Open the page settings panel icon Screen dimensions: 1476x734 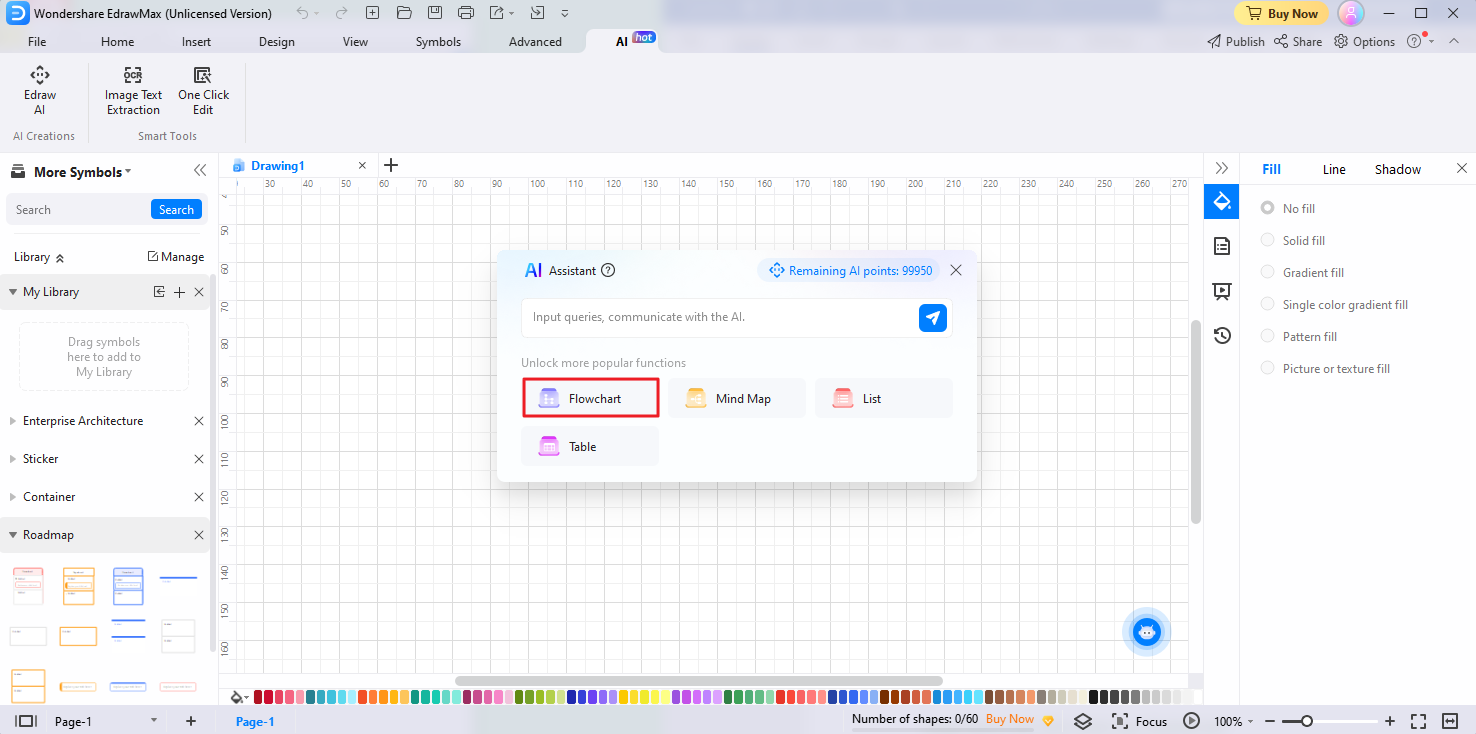1221,246
